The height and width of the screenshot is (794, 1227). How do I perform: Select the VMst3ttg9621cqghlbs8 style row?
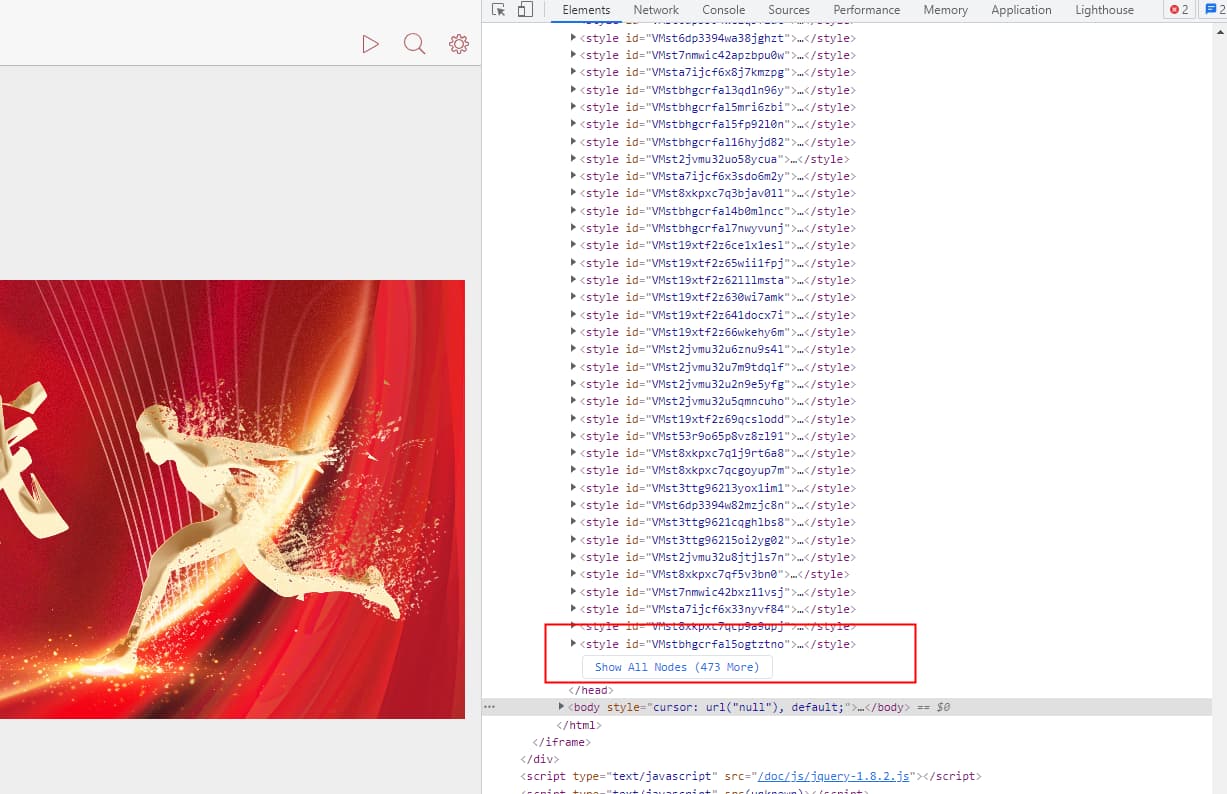pos(716,522)
